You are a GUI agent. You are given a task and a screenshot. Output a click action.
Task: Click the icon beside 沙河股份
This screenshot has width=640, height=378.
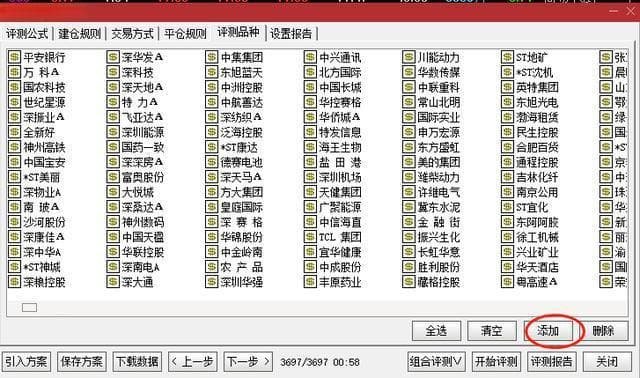click(x=14, y=222)
